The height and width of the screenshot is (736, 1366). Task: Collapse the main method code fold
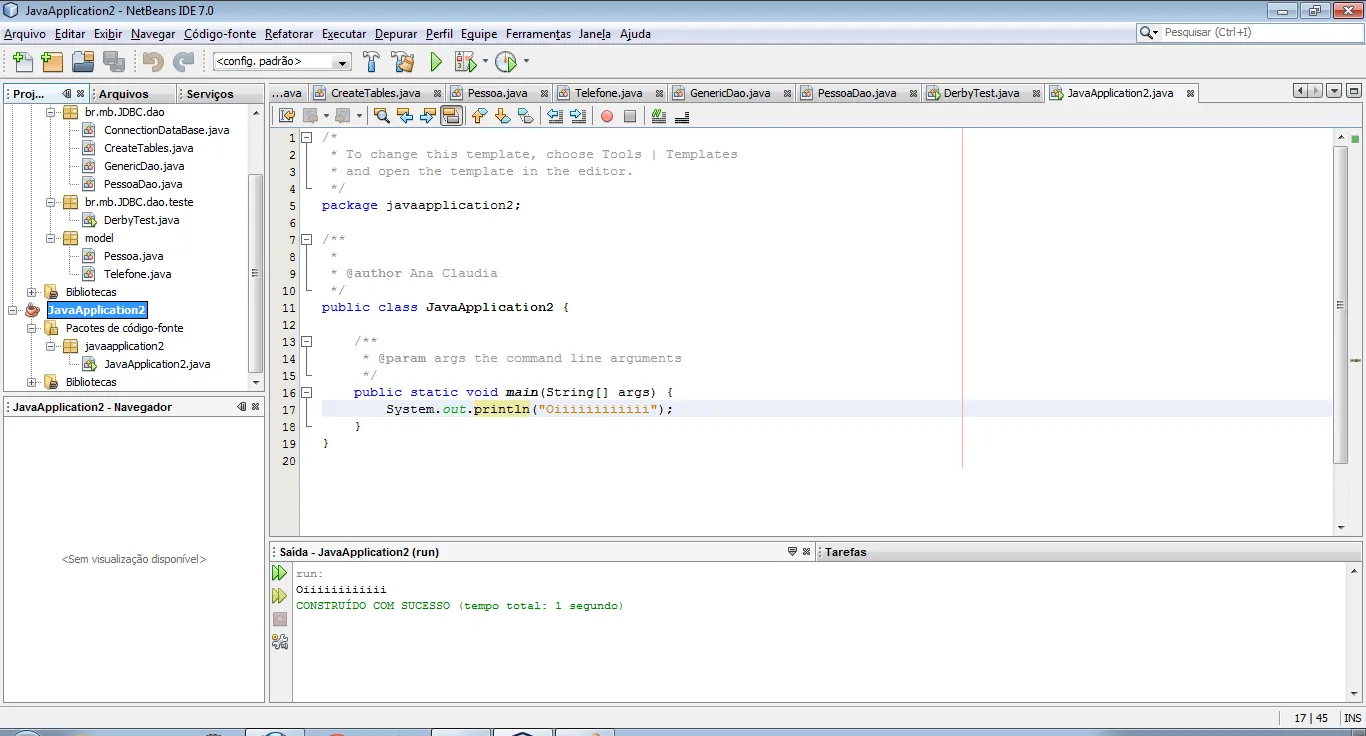coord(307,393)
